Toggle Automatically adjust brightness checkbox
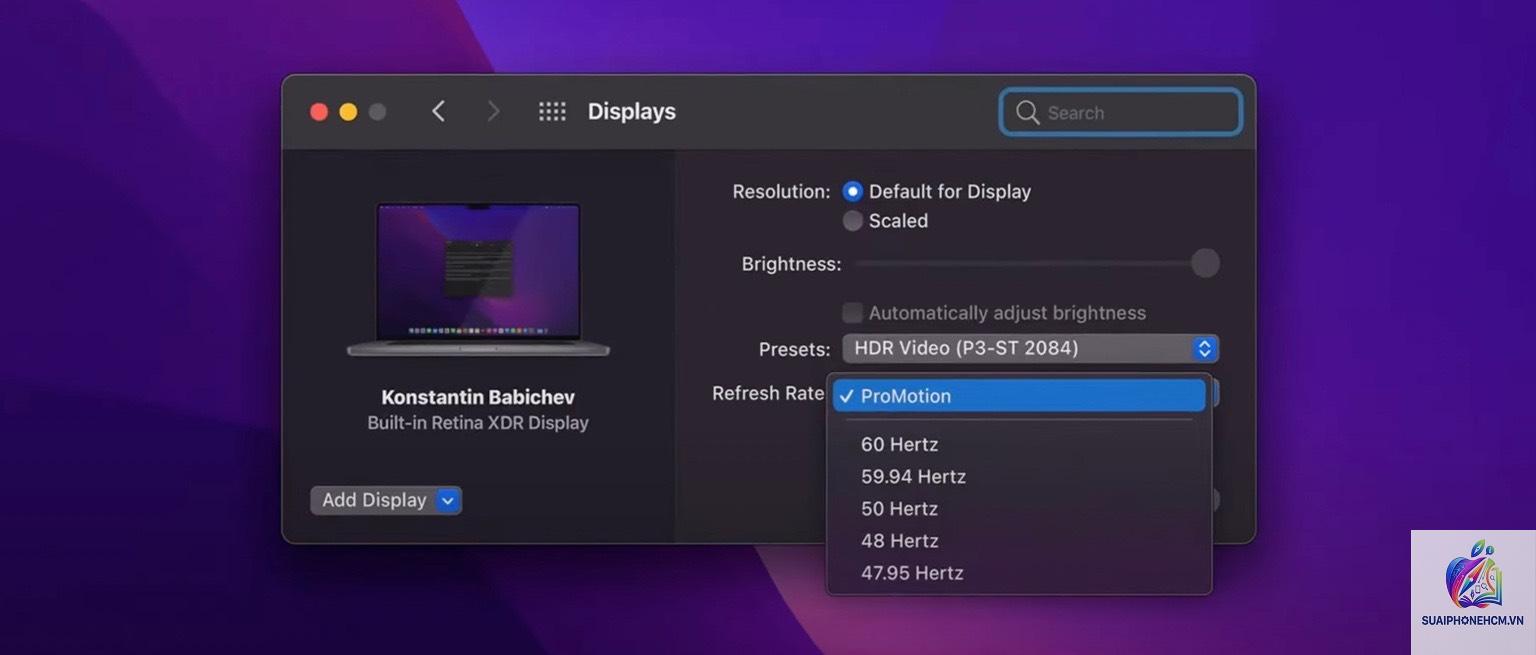The width and height of the screenshot is (1536, 655). click(853, 313)
